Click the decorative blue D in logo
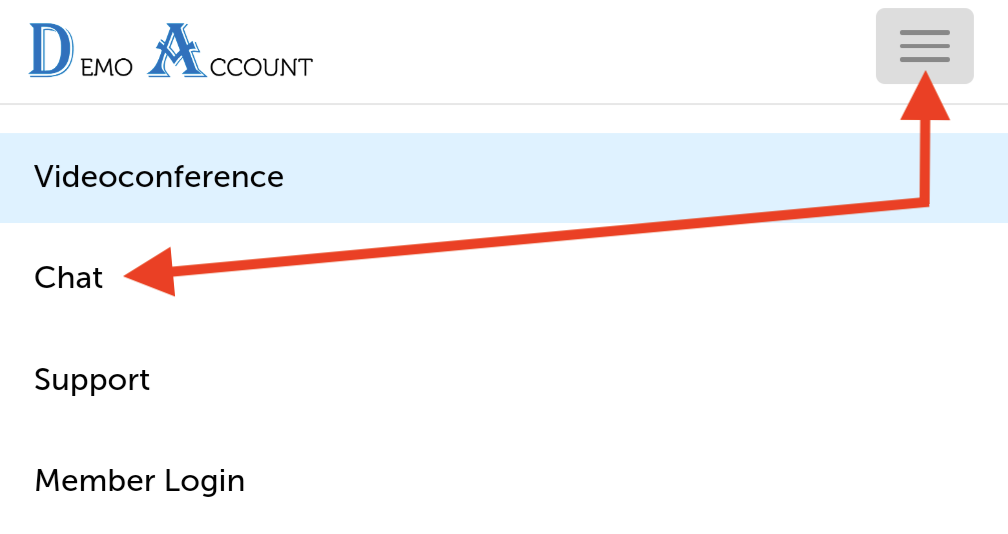 [51, 50]
